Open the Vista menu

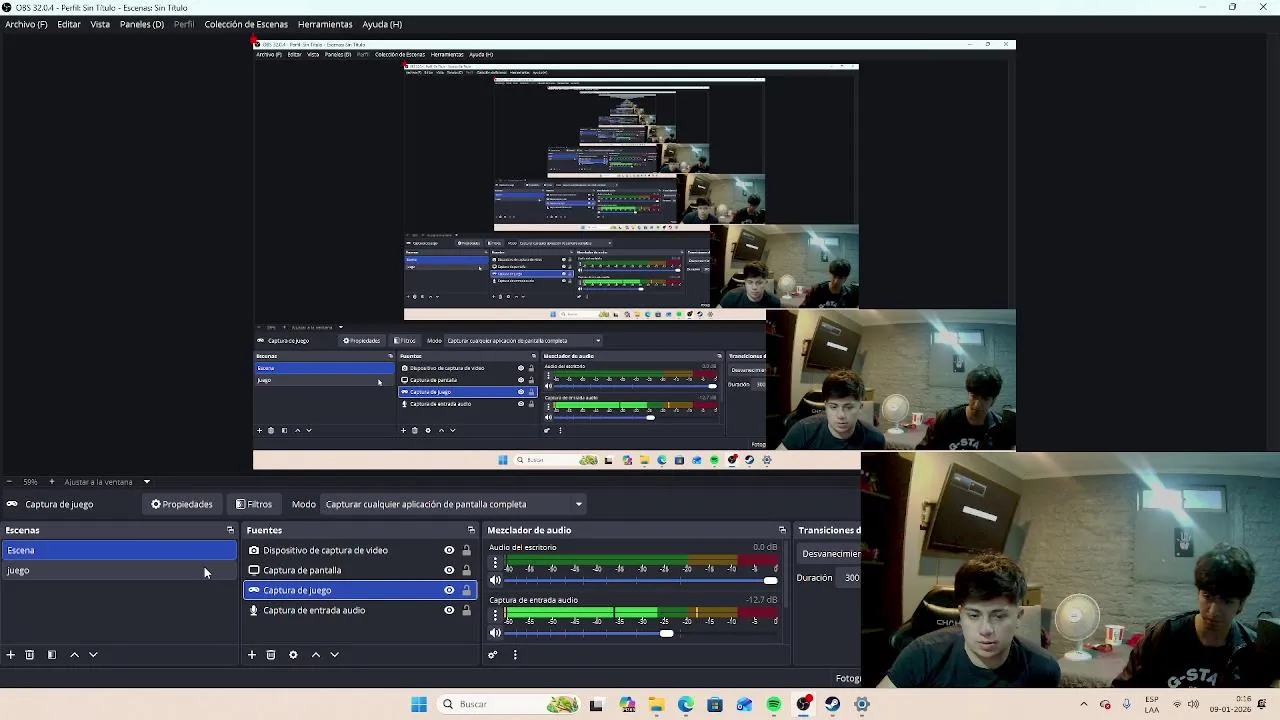click(x=100, y=24)
